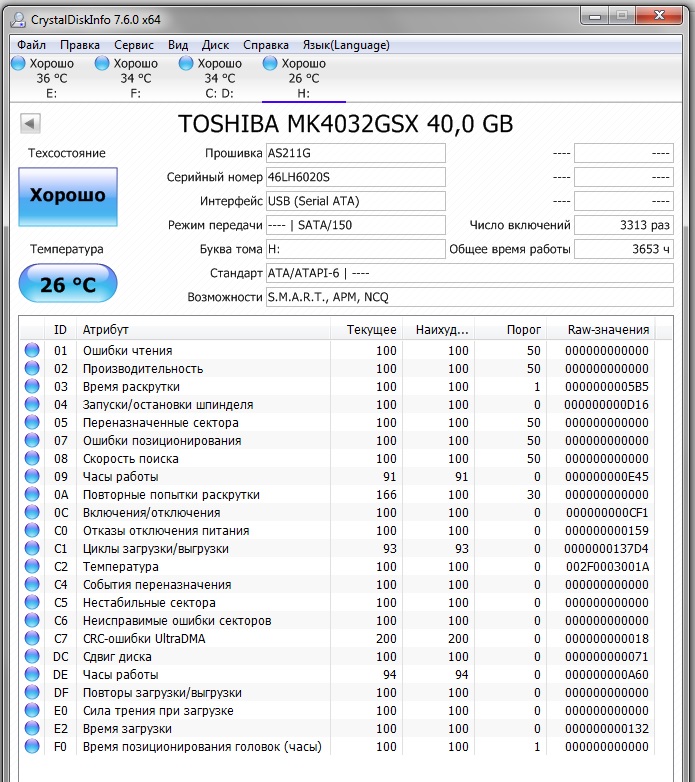This screenshot has width=695, height=782.
Task: Click raw value 000000000018
Action: (607, 638)
